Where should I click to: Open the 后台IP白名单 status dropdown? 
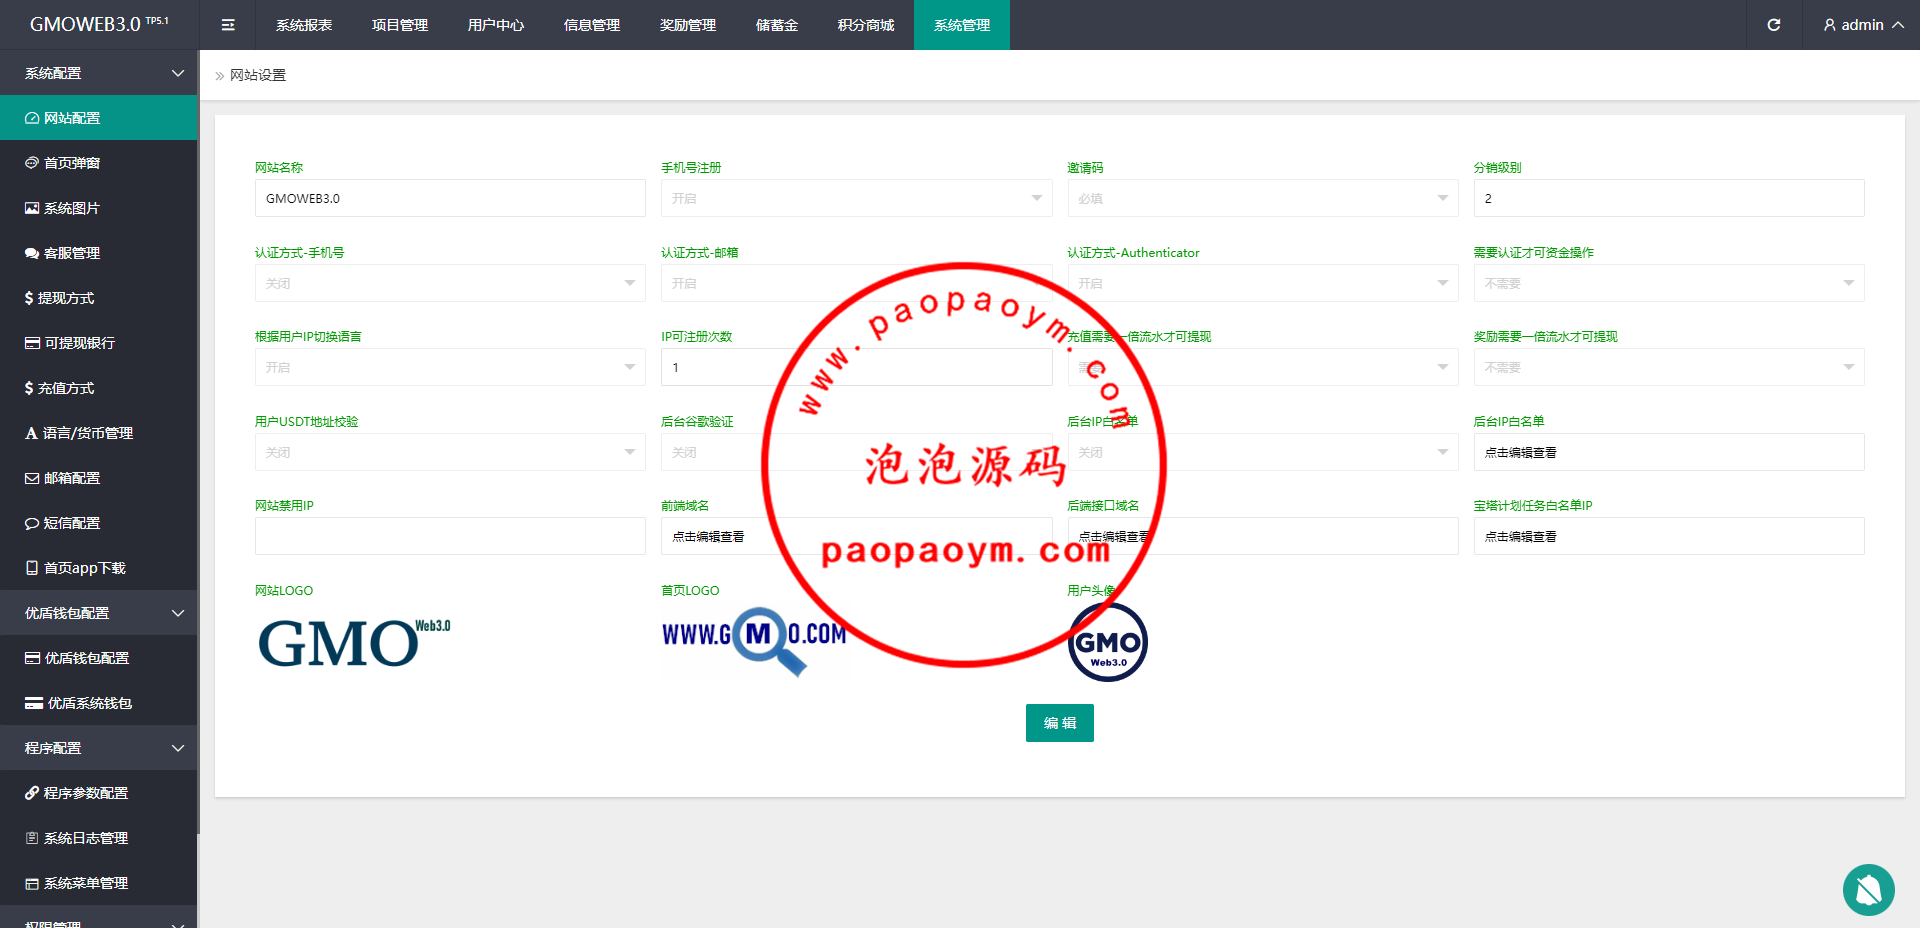1263,452
